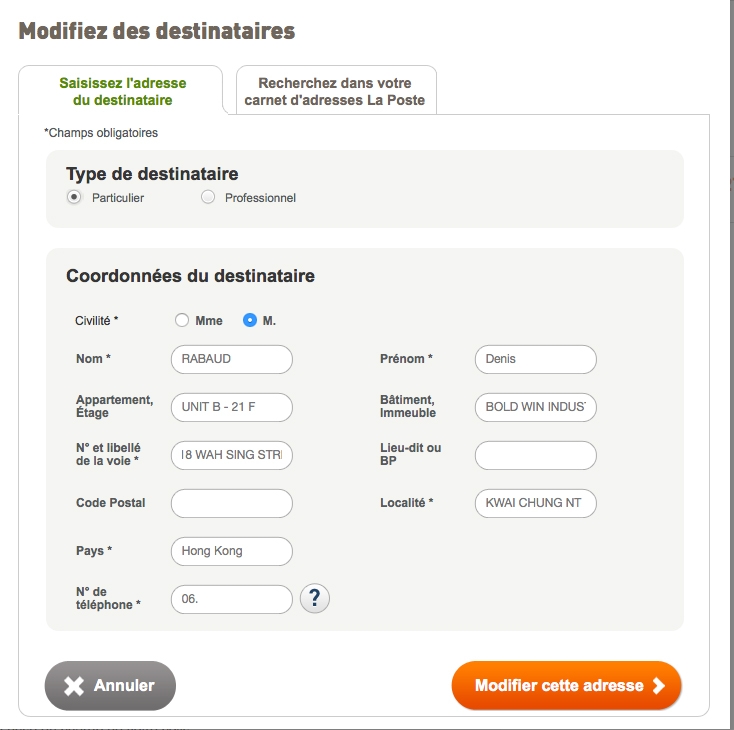Choose M. as civilité
This screenshot has height=730, width=734.
(250, 321)
